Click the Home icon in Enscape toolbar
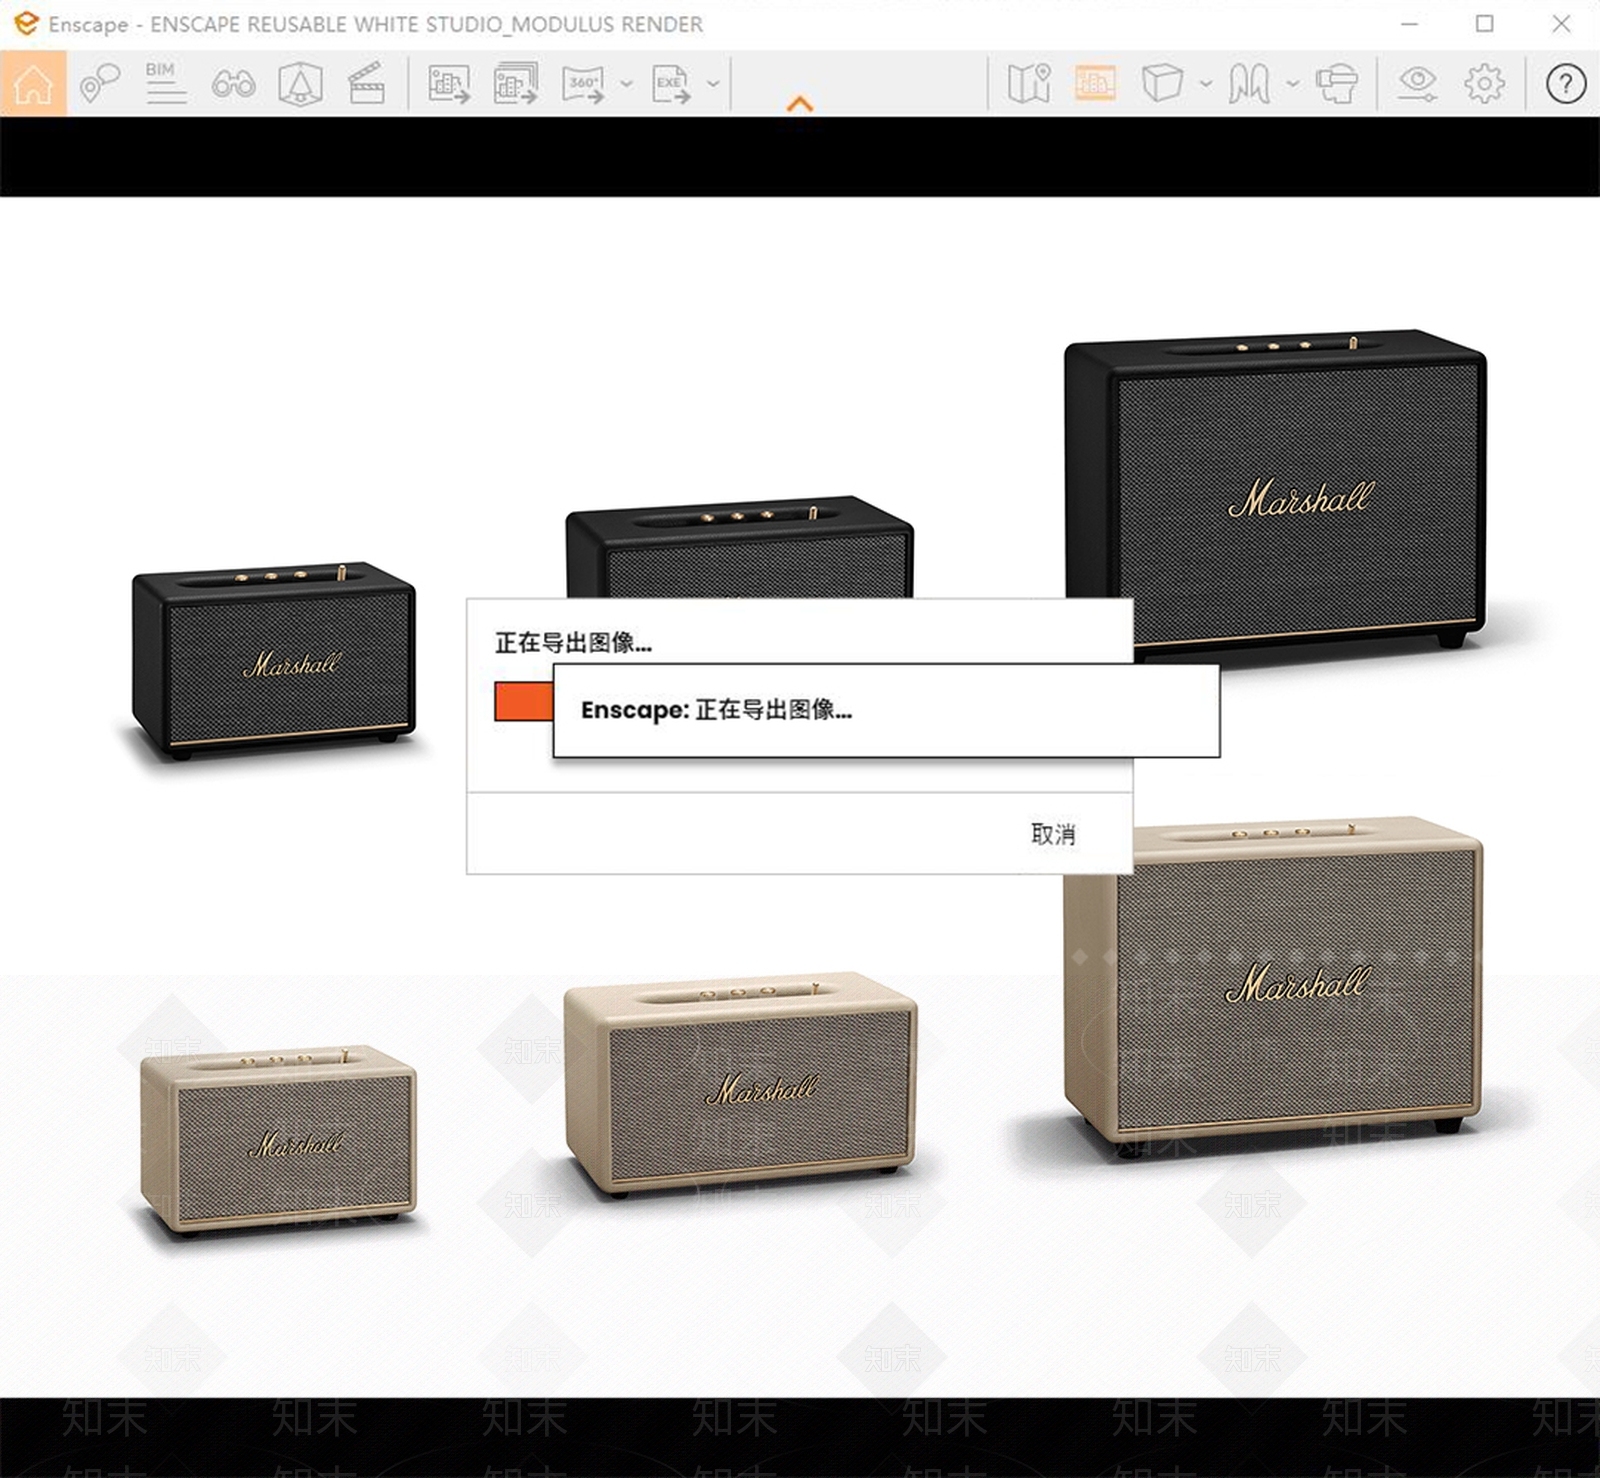Screen dimensions: 1600x1478 pos(33,84)
